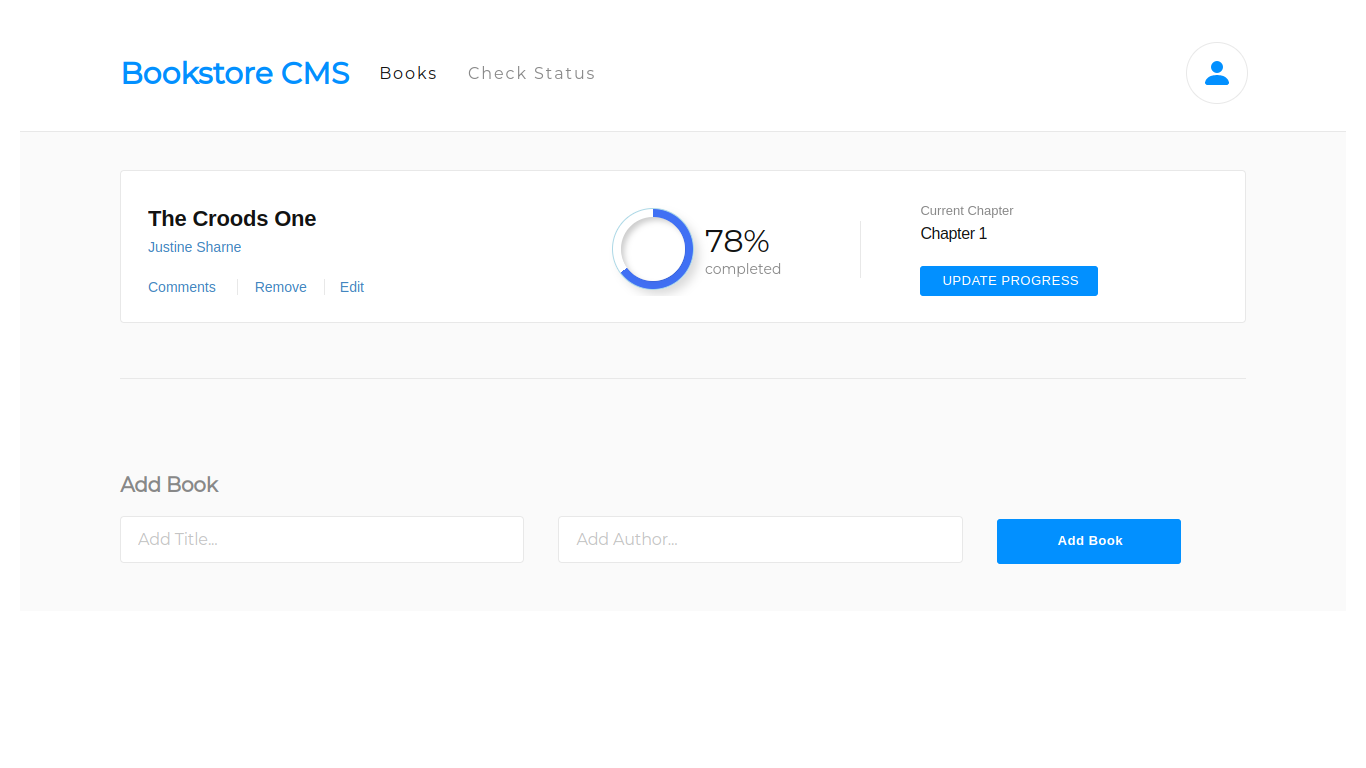Open the Check Status section
Viewport: 1366px width, 768px height.
point(531,72)
